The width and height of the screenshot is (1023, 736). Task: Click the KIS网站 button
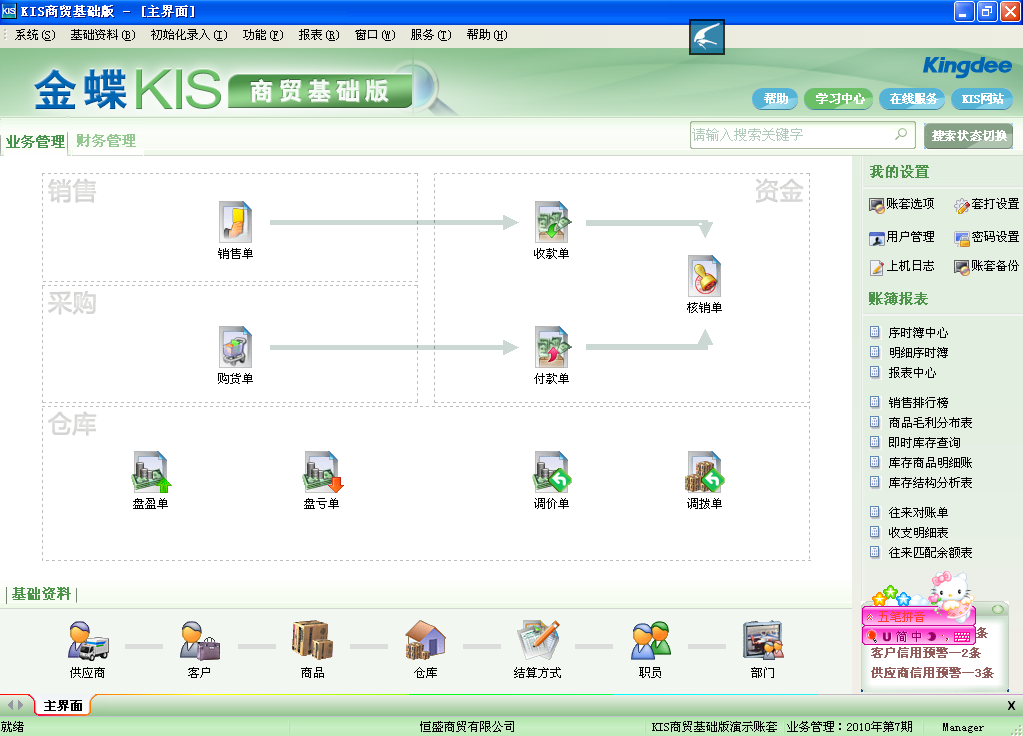pyautogui.click(x=982, y=99)
